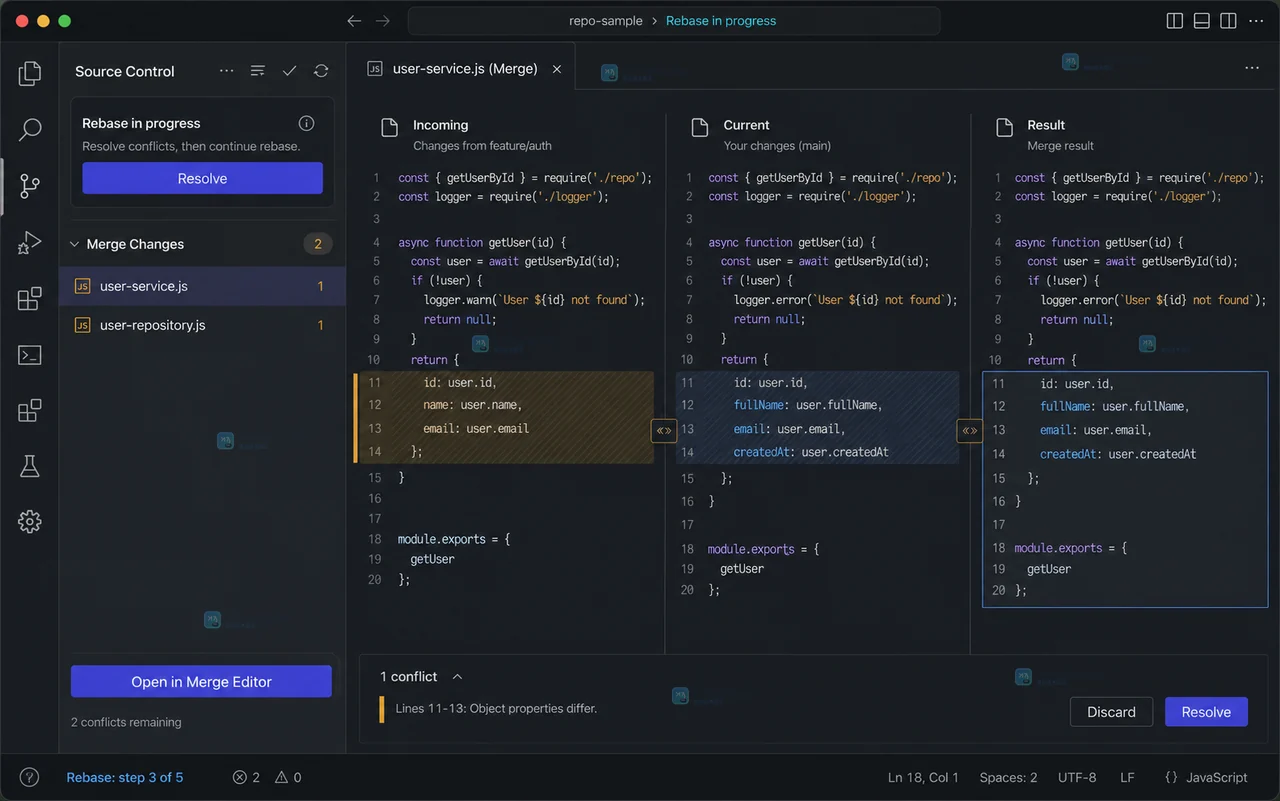The width and height of the screenshot is (1280, 801).
Task: Open the terminal panel icon in activity bar
Action: pyautogui.click(x=30, y=354)
